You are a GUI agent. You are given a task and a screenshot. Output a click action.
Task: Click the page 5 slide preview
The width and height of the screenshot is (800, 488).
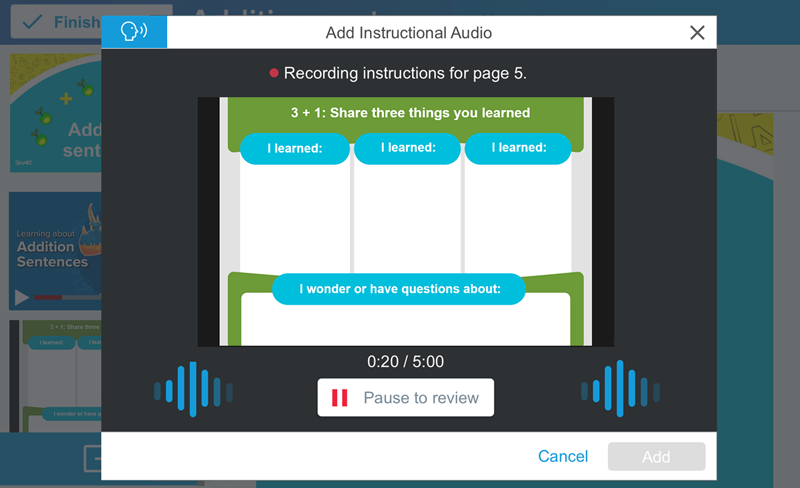pos(406,222)
